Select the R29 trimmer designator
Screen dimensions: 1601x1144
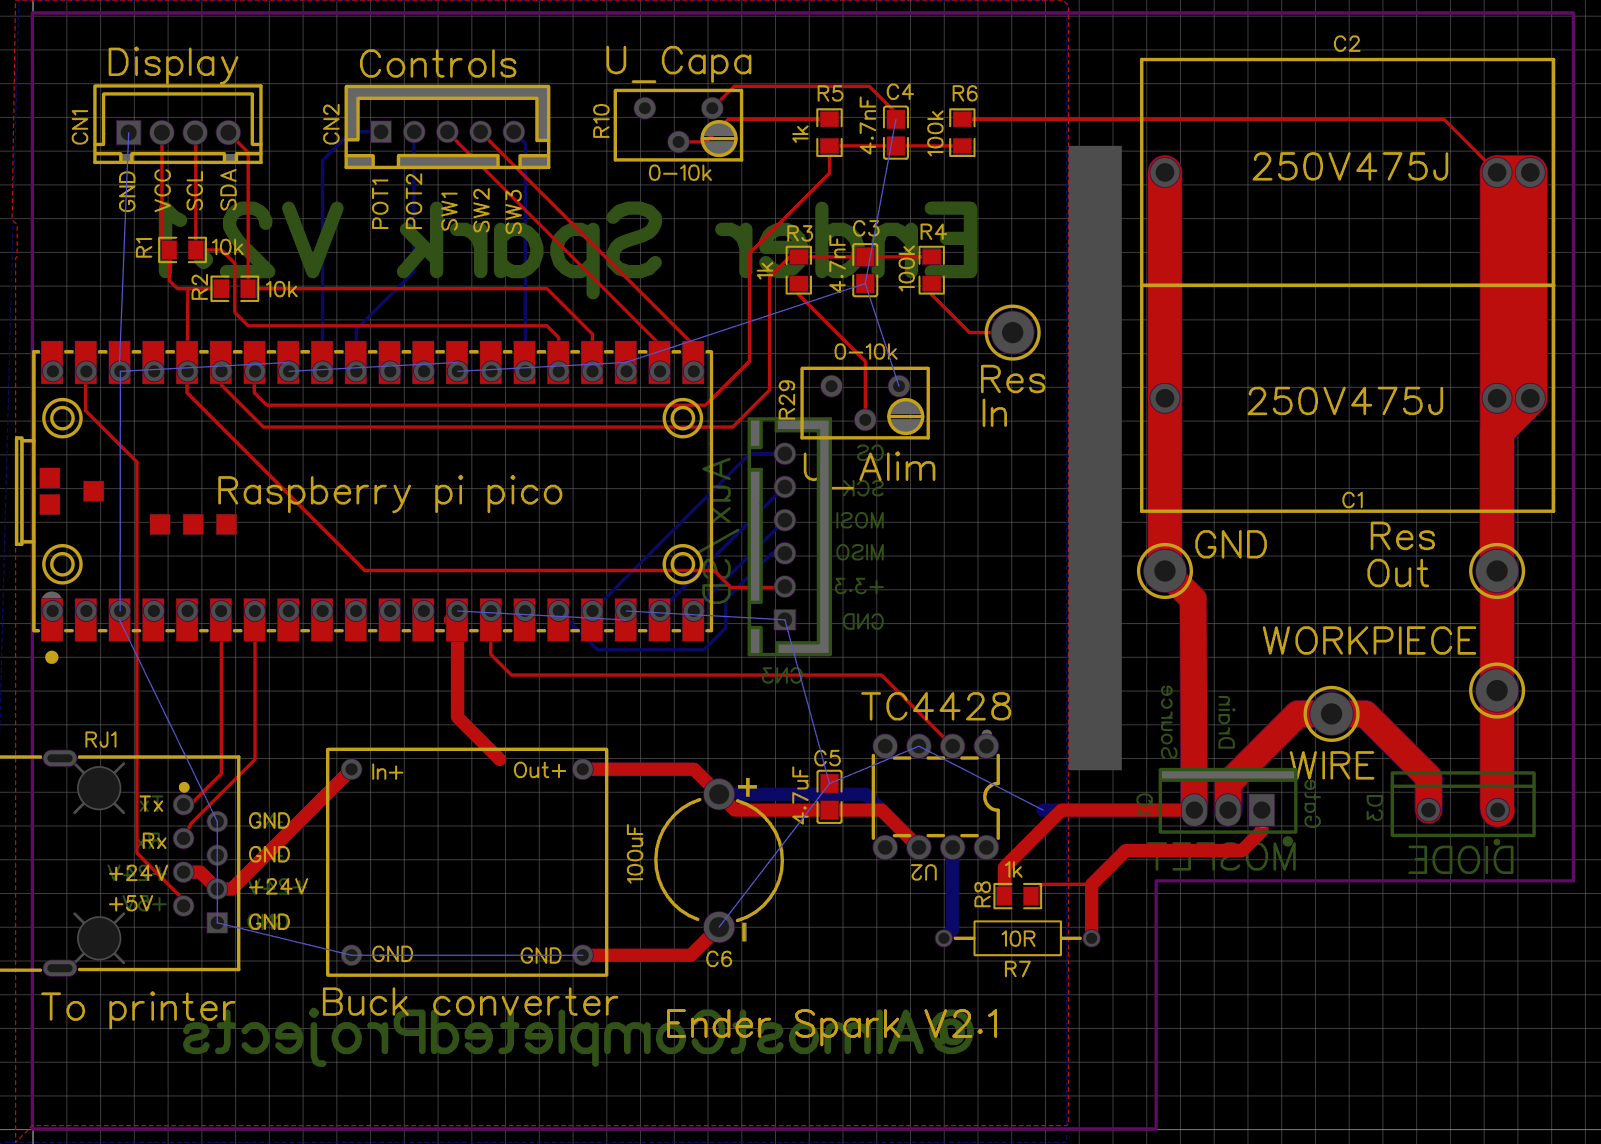click(x=787, y=400)
